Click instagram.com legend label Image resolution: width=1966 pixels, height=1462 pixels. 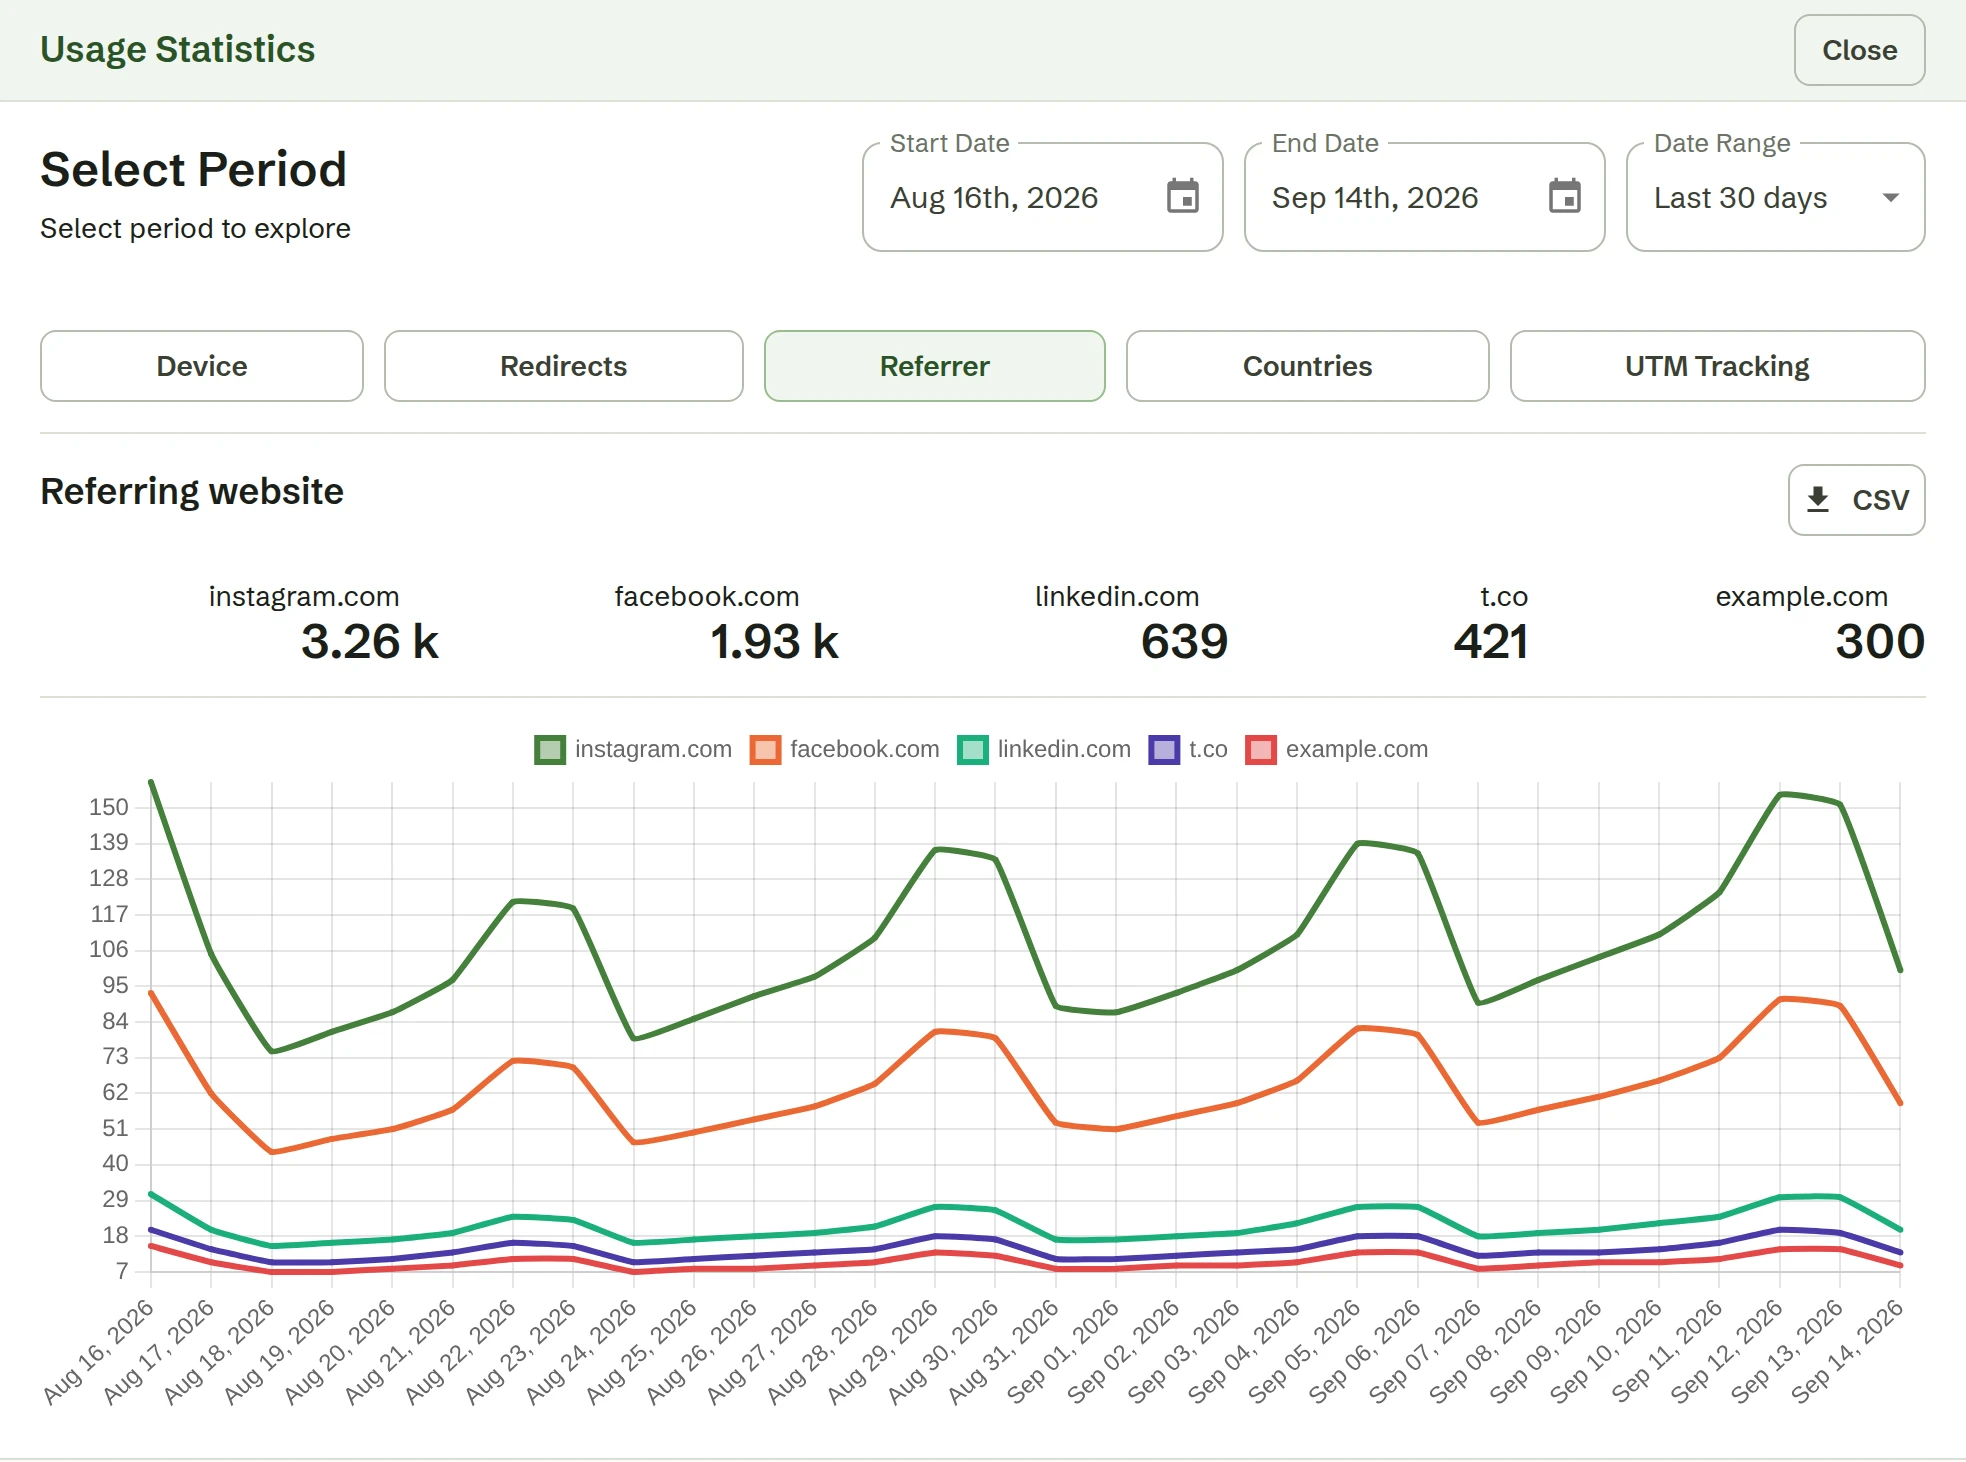(653, 749)
